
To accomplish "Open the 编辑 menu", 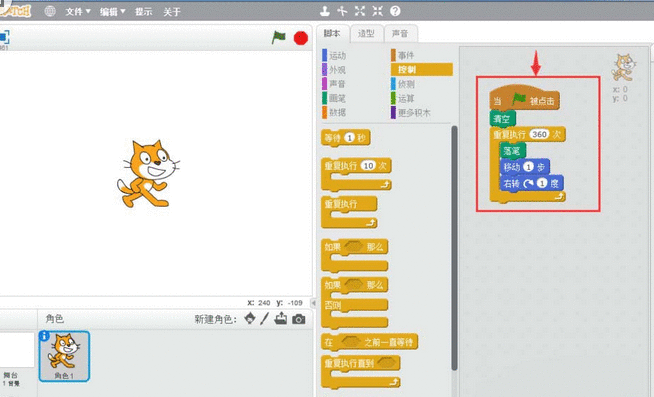I will pos(112,12).
